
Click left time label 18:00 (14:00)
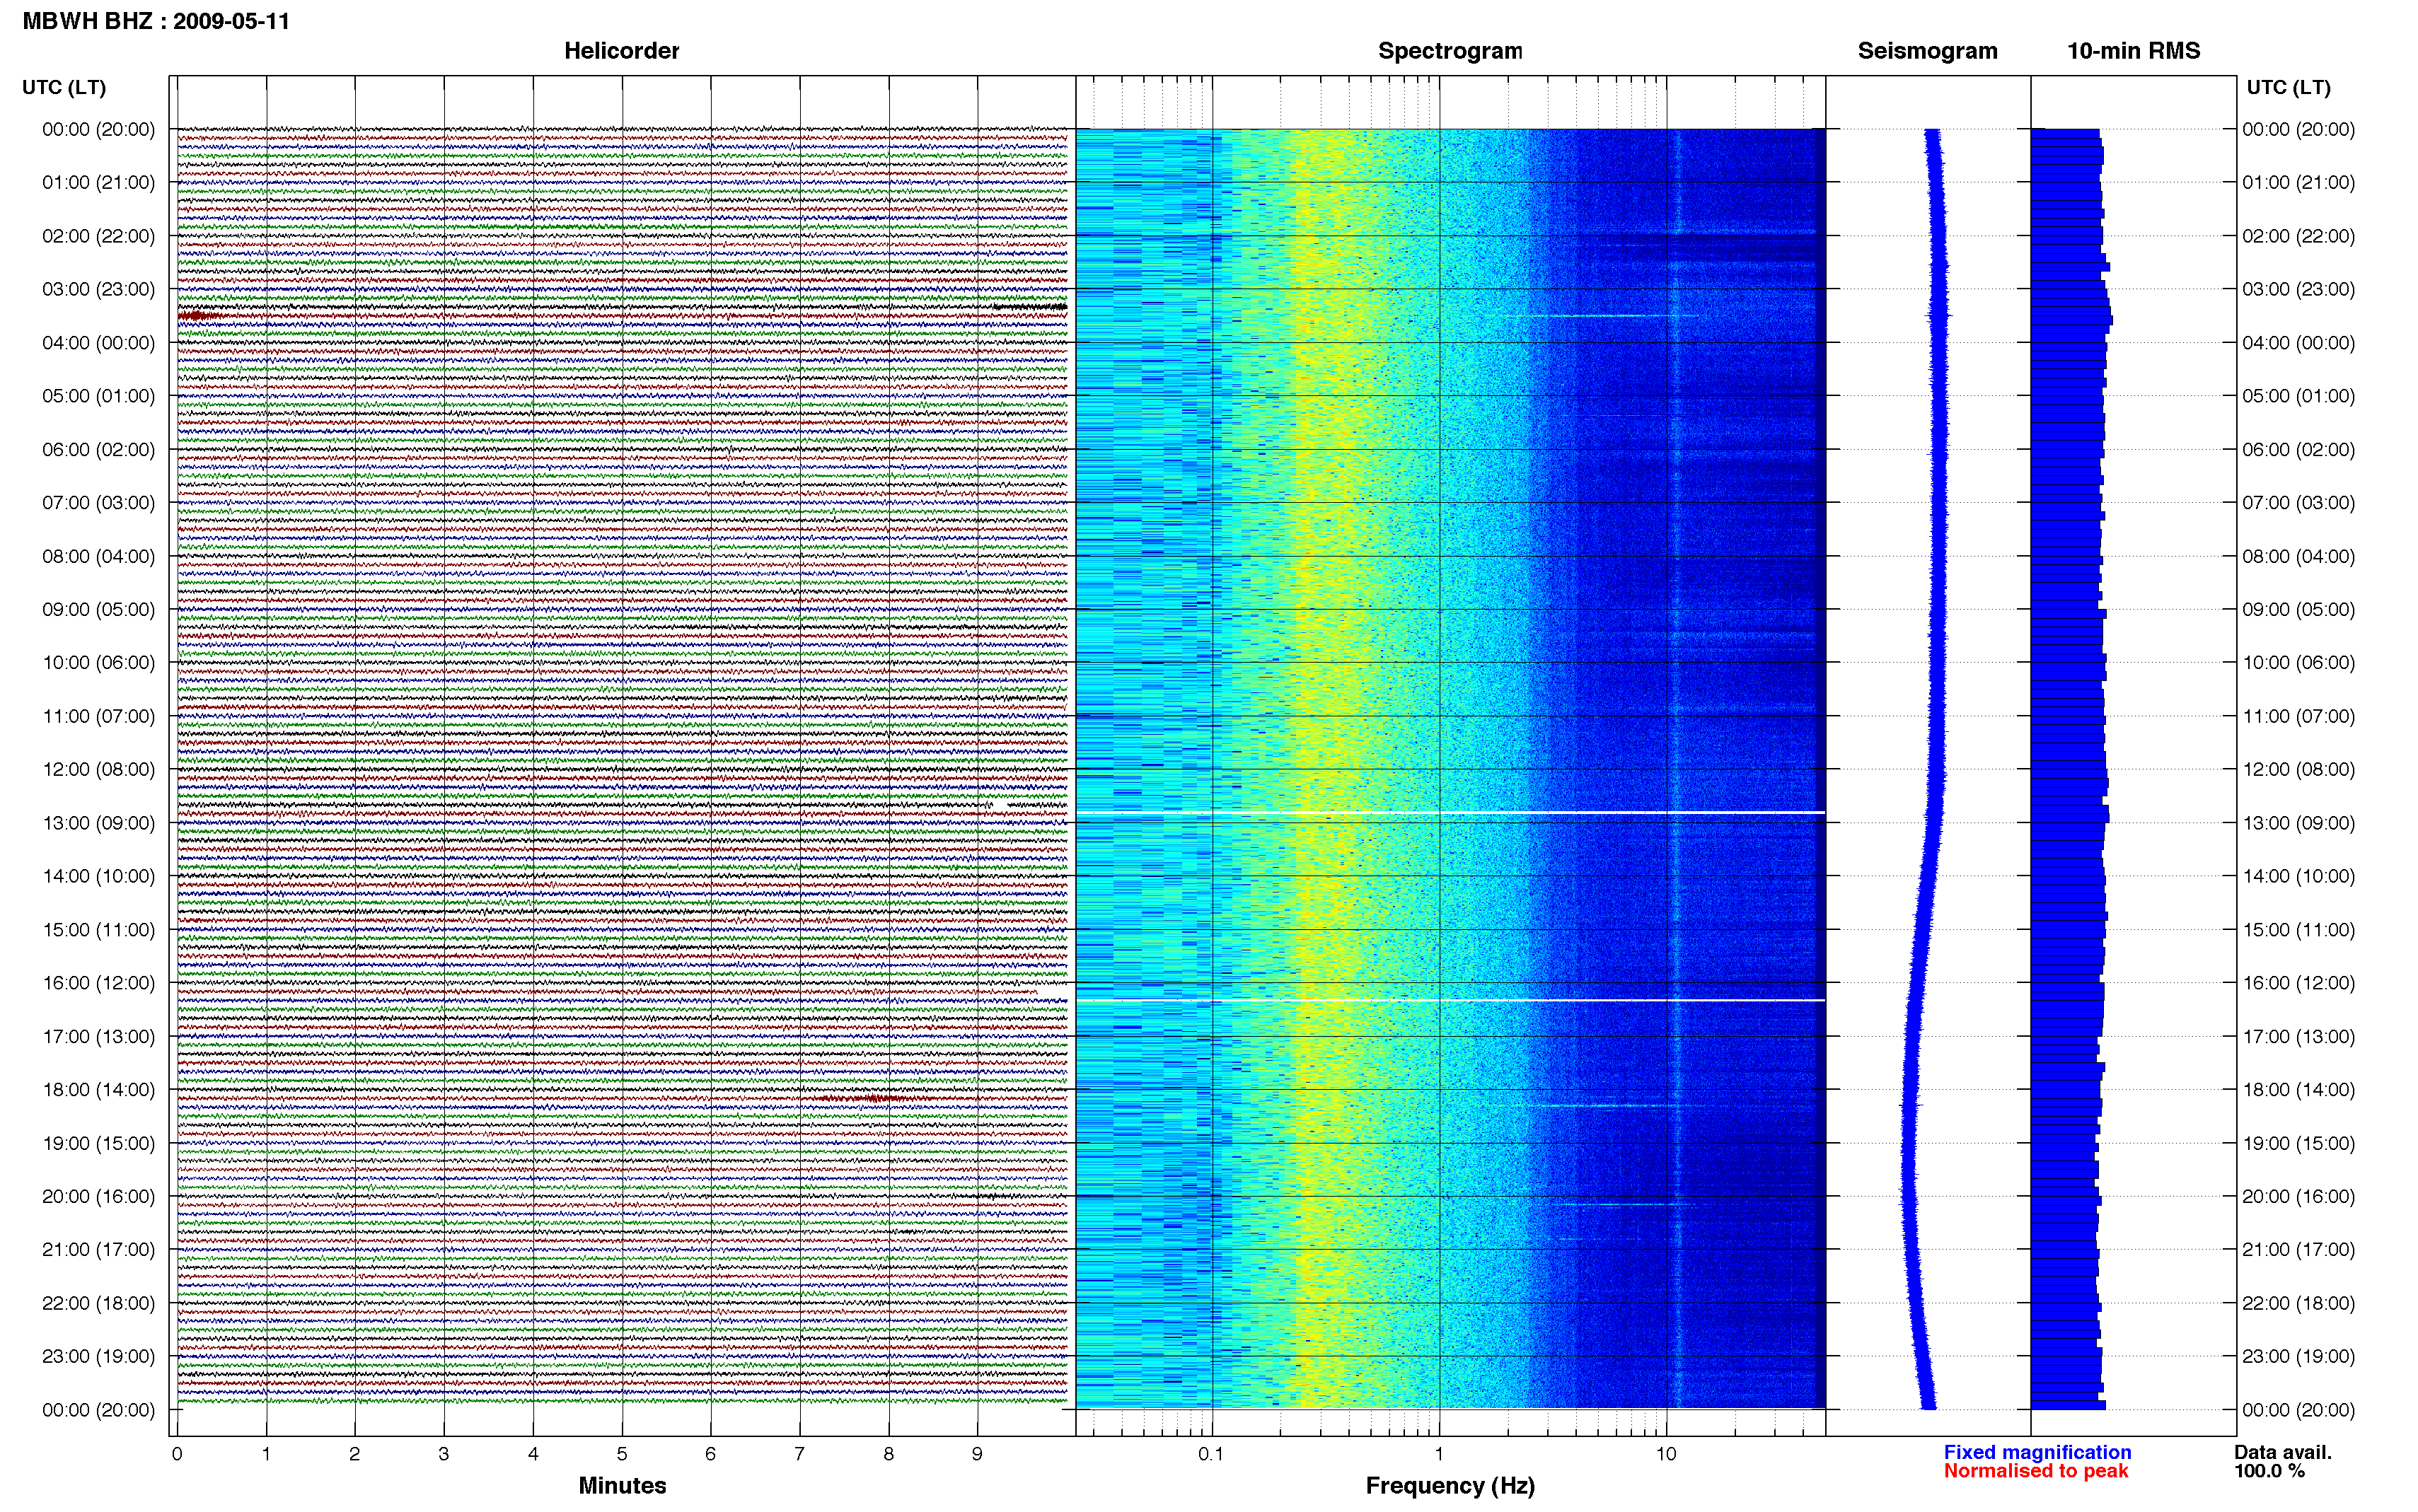98,1090
